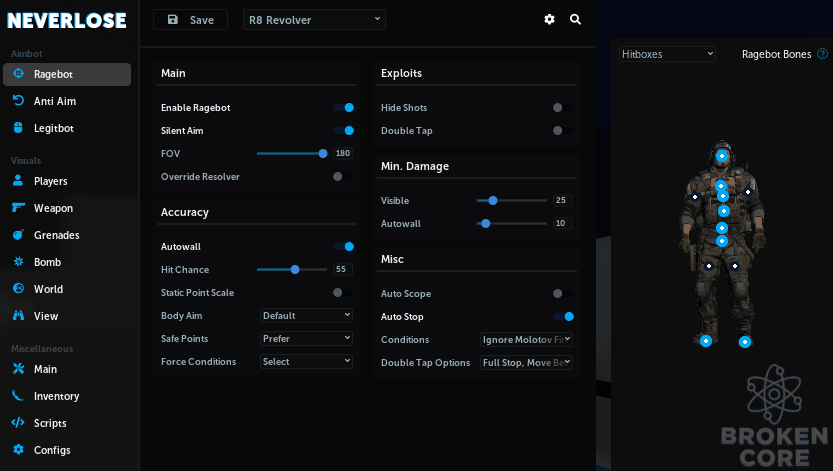
Task: Adjust the Hit Chance slider handle
Action: tap(295, 270)
